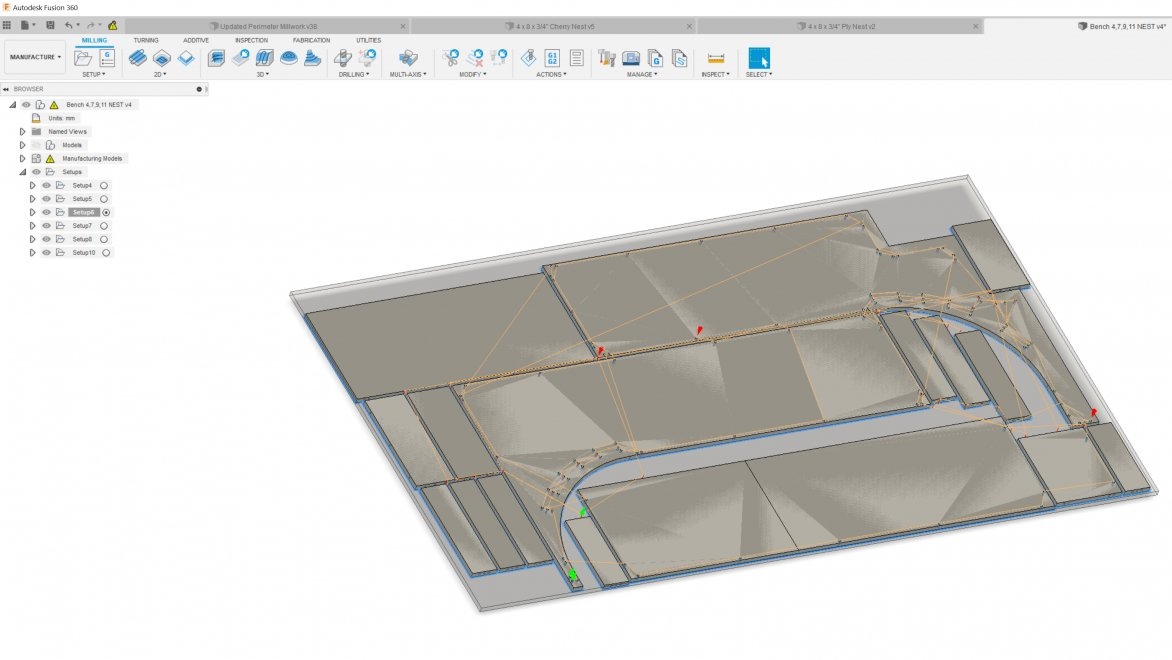Select the Face milling icon
The height and width of the screenshot is (660, 1172).
click(x=185, y=58)
